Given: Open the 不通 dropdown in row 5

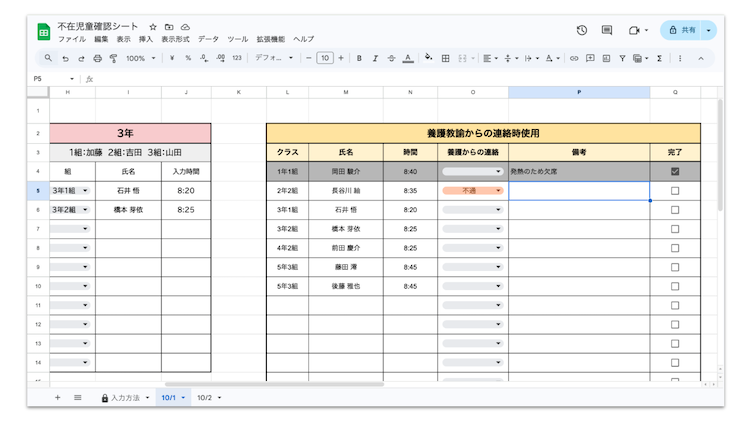Looking at the screenshot, I should (x=473, y=191).
